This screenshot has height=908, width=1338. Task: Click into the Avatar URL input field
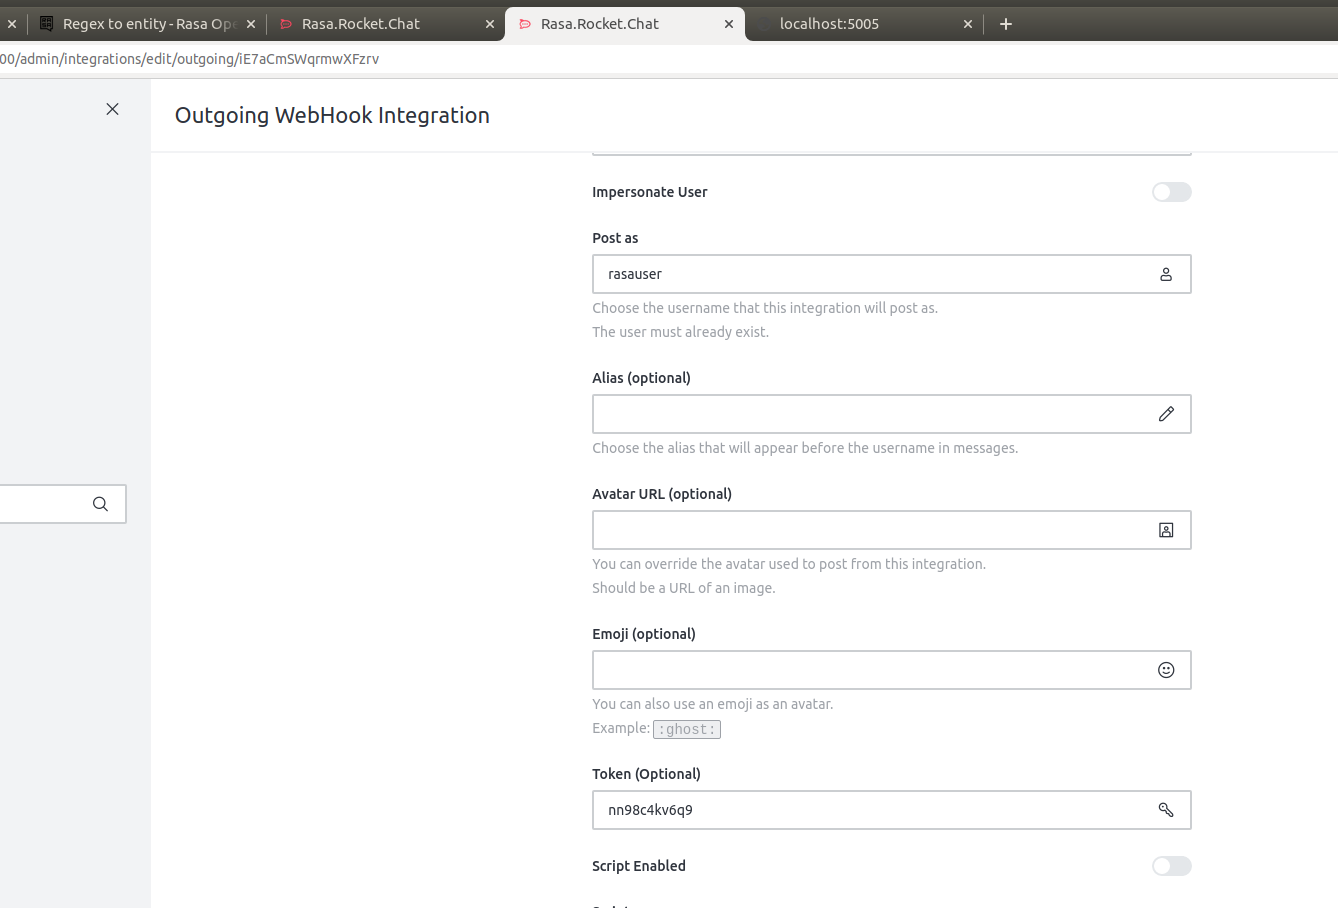coord(870,530)
